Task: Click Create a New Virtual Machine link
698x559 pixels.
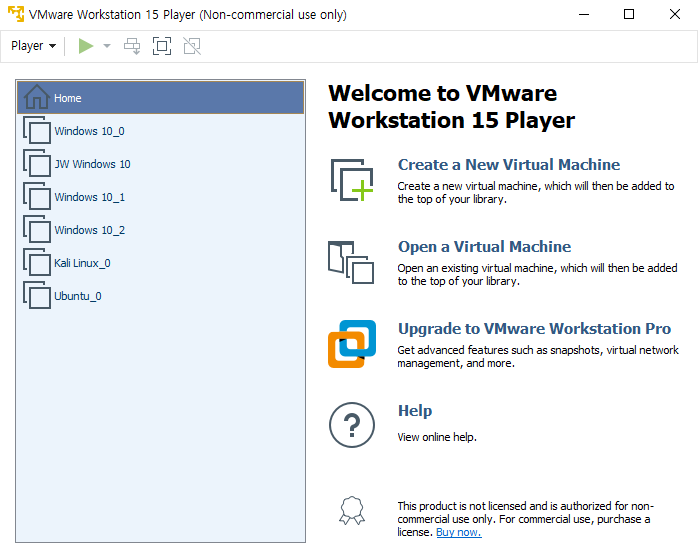Action: (x=509, y=165)
